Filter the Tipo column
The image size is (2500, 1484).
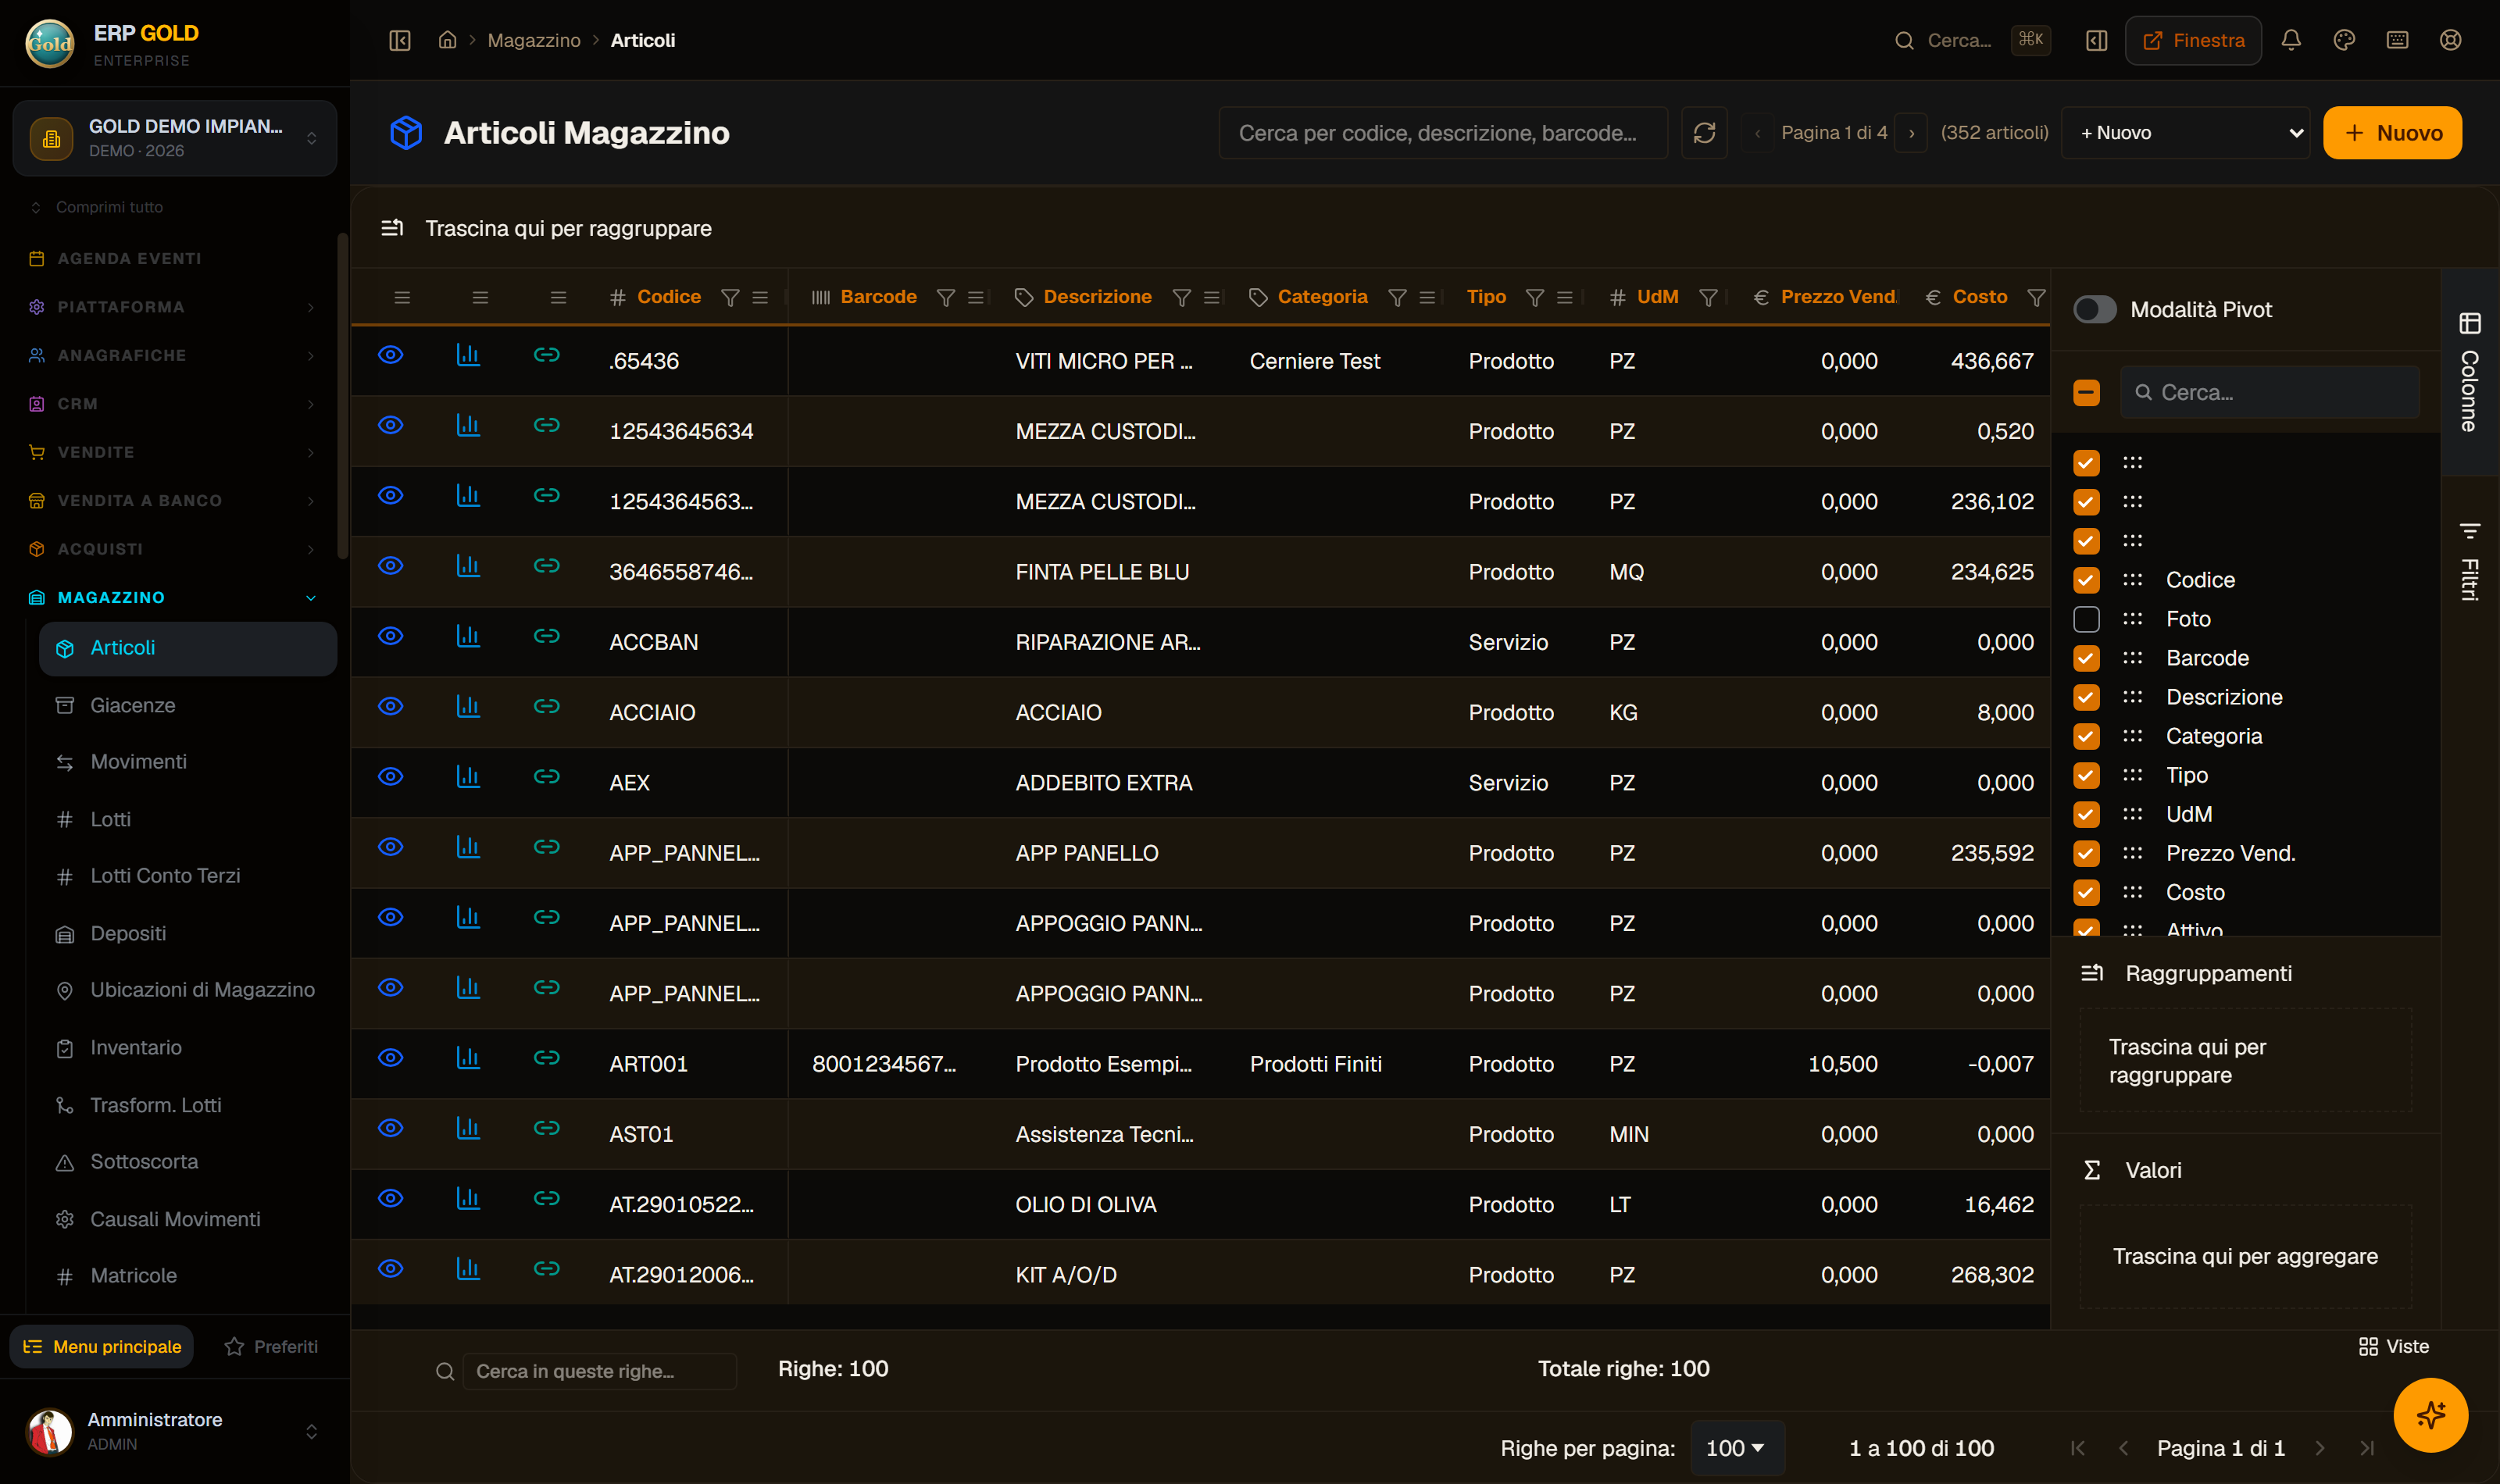tap(1534, 297)
